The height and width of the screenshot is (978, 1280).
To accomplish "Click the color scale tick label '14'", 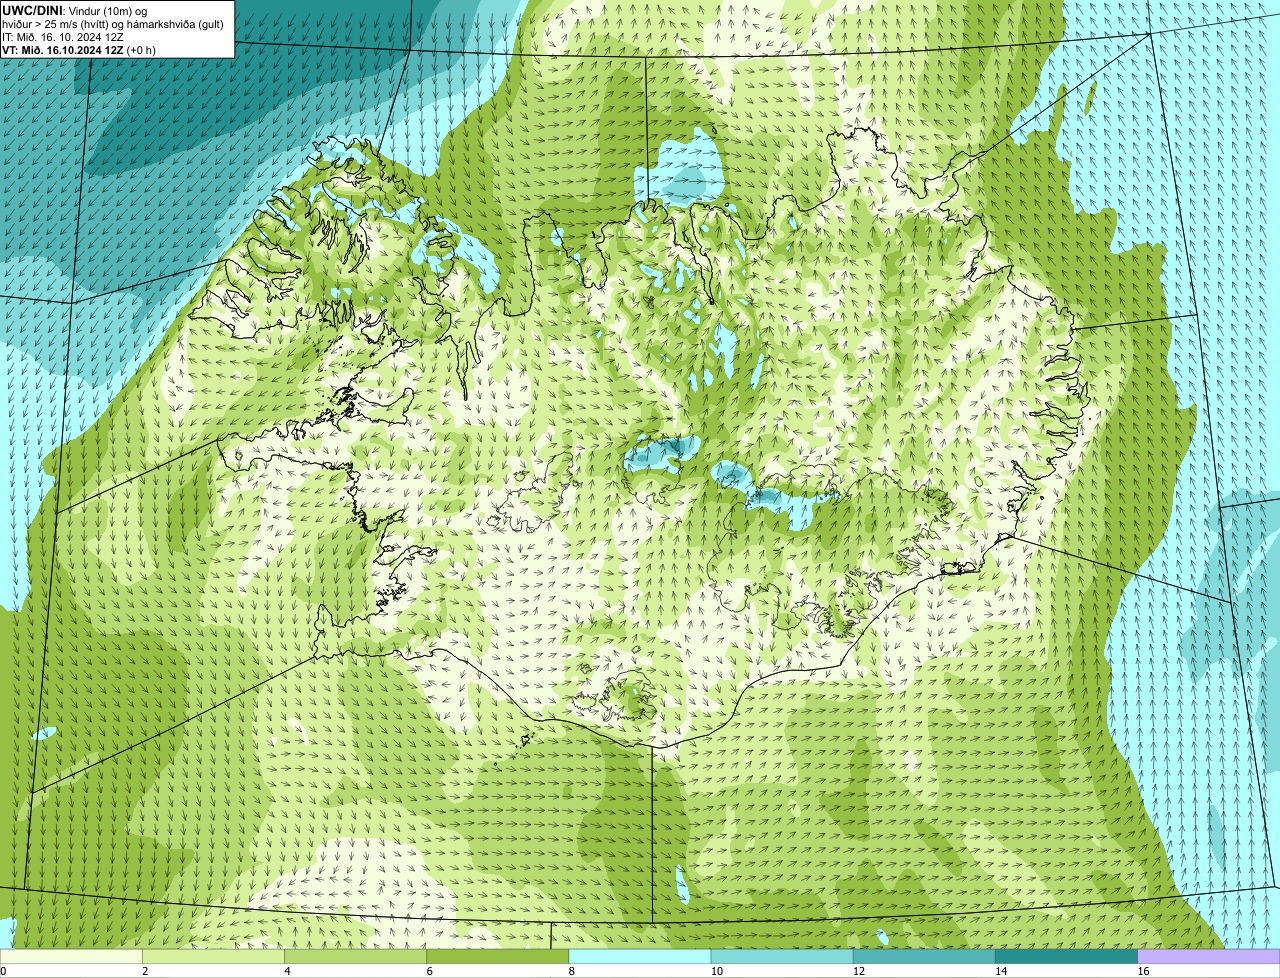I will click(x=1001, y=971).
